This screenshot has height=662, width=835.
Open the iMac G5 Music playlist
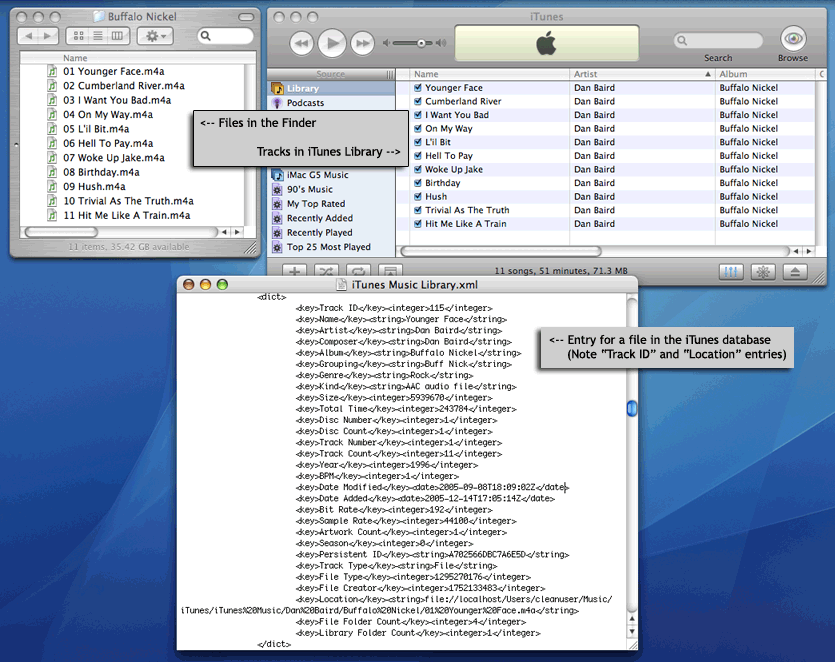click(332, 175)
